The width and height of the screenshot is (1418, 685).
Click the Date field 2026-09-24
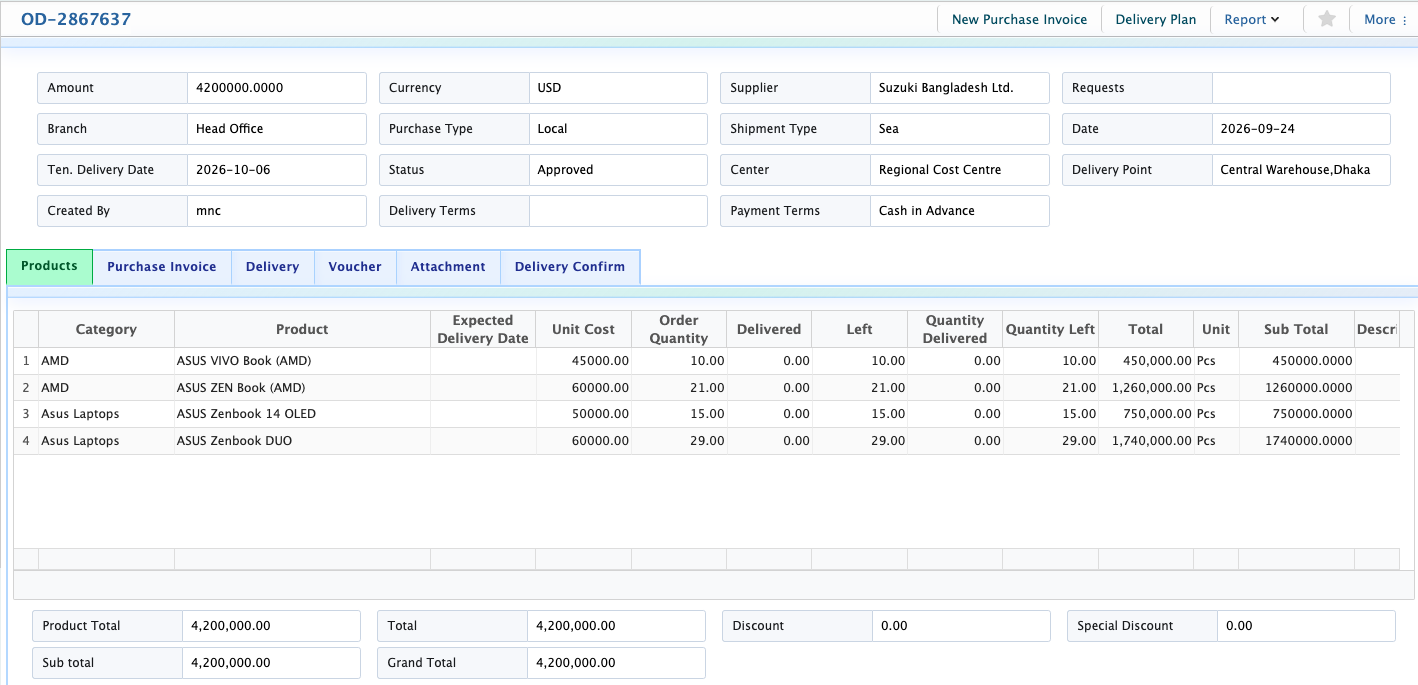1301,129
